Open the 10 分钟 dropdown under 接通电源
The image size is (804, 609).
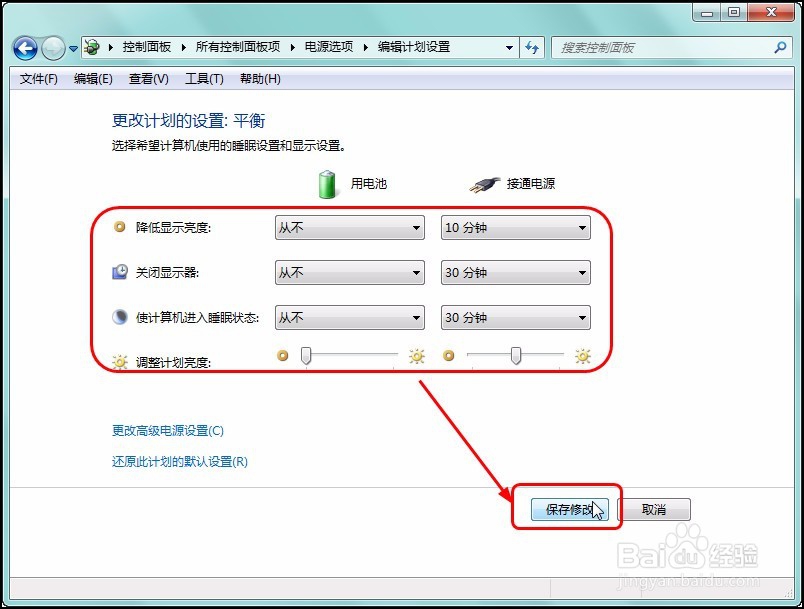point(514,227)
